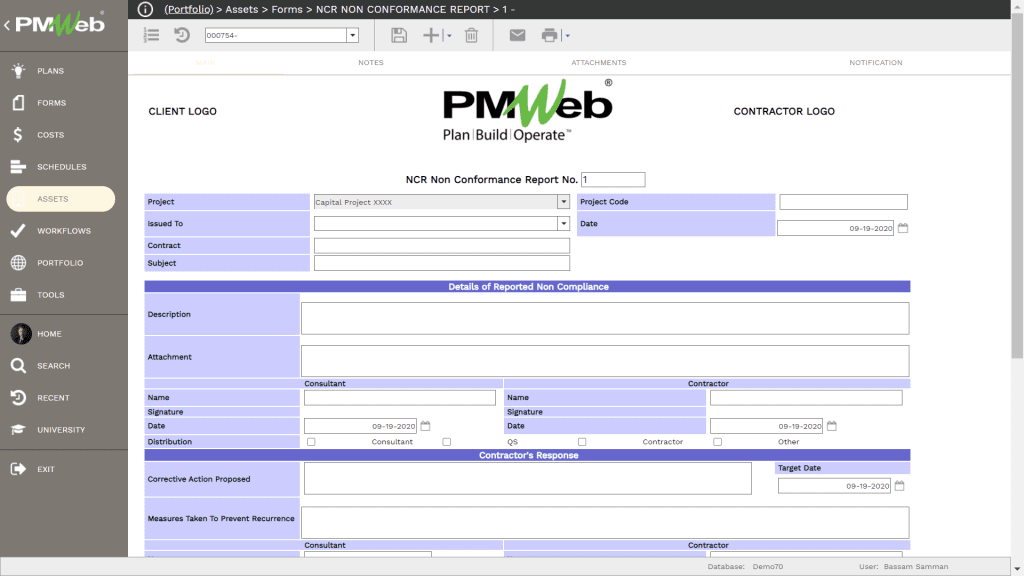Save the record with disk icon
This screenshot has width=1024, height=576.
pyautogui.click(x=399, y=35)
